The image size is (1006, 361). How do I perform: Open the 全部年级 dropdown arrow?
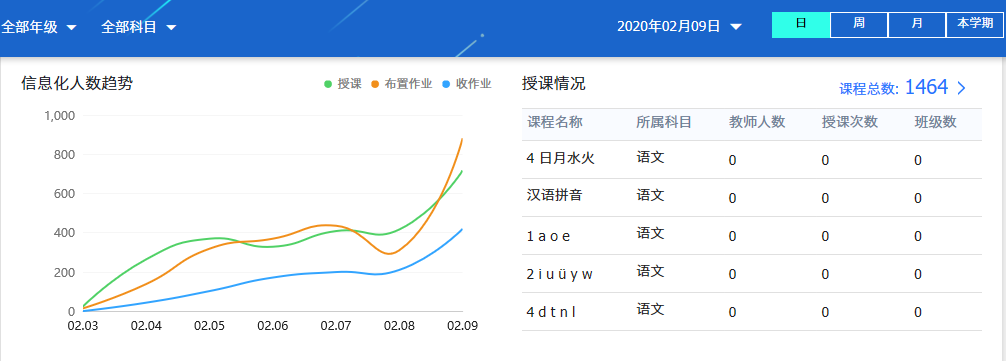tap(71, 28)
